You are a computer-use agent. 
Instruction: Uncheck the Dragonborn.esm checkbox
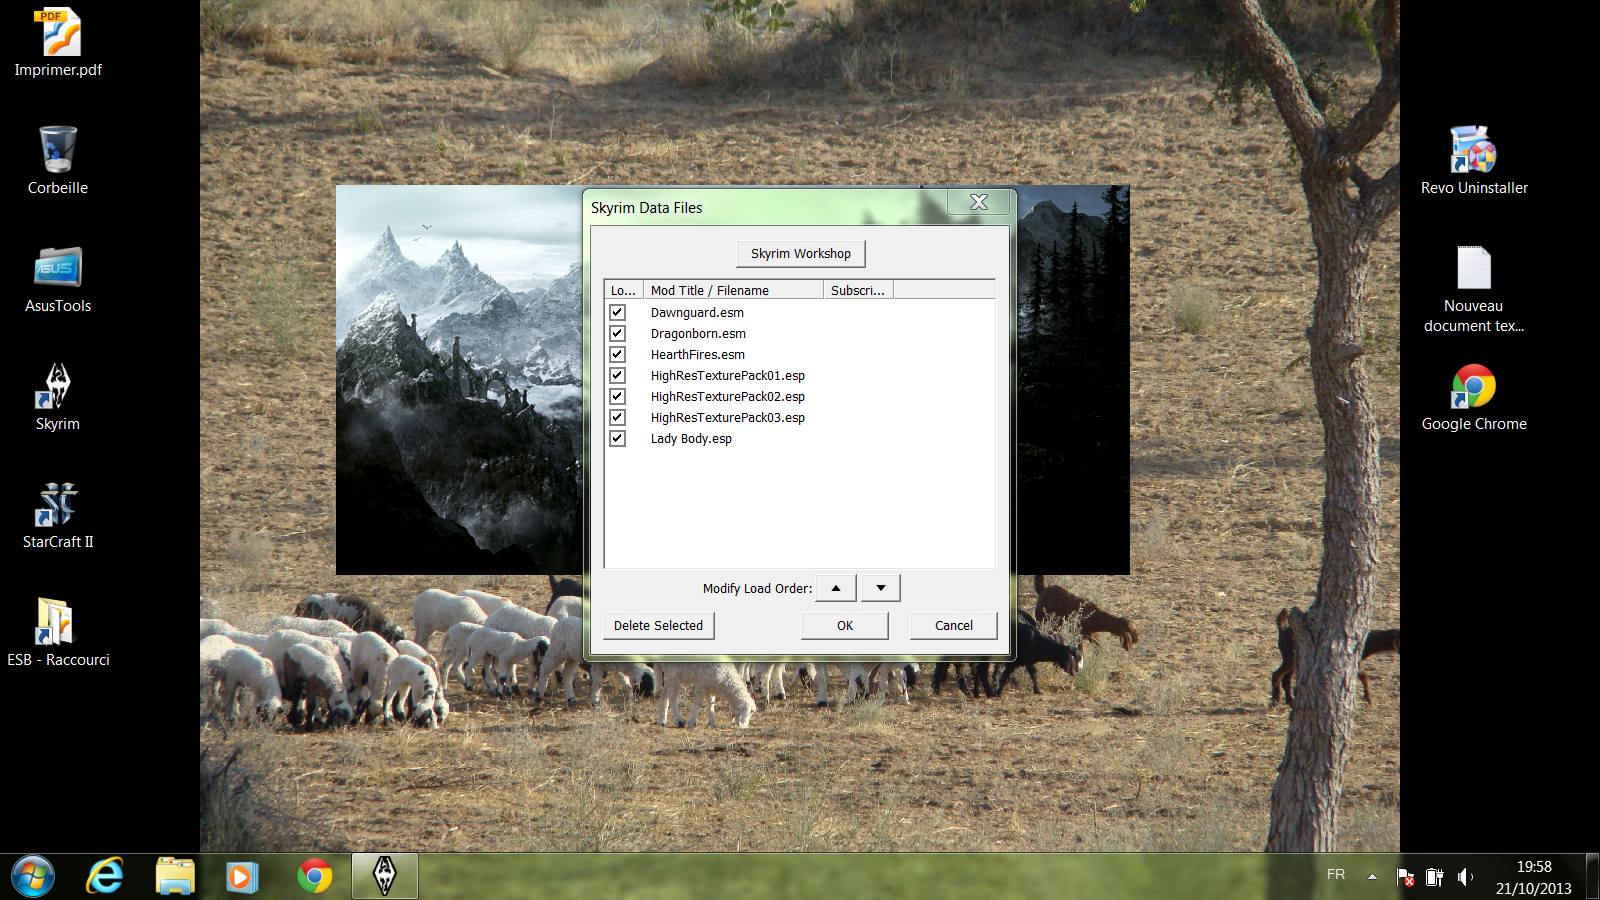click(617, 333)
